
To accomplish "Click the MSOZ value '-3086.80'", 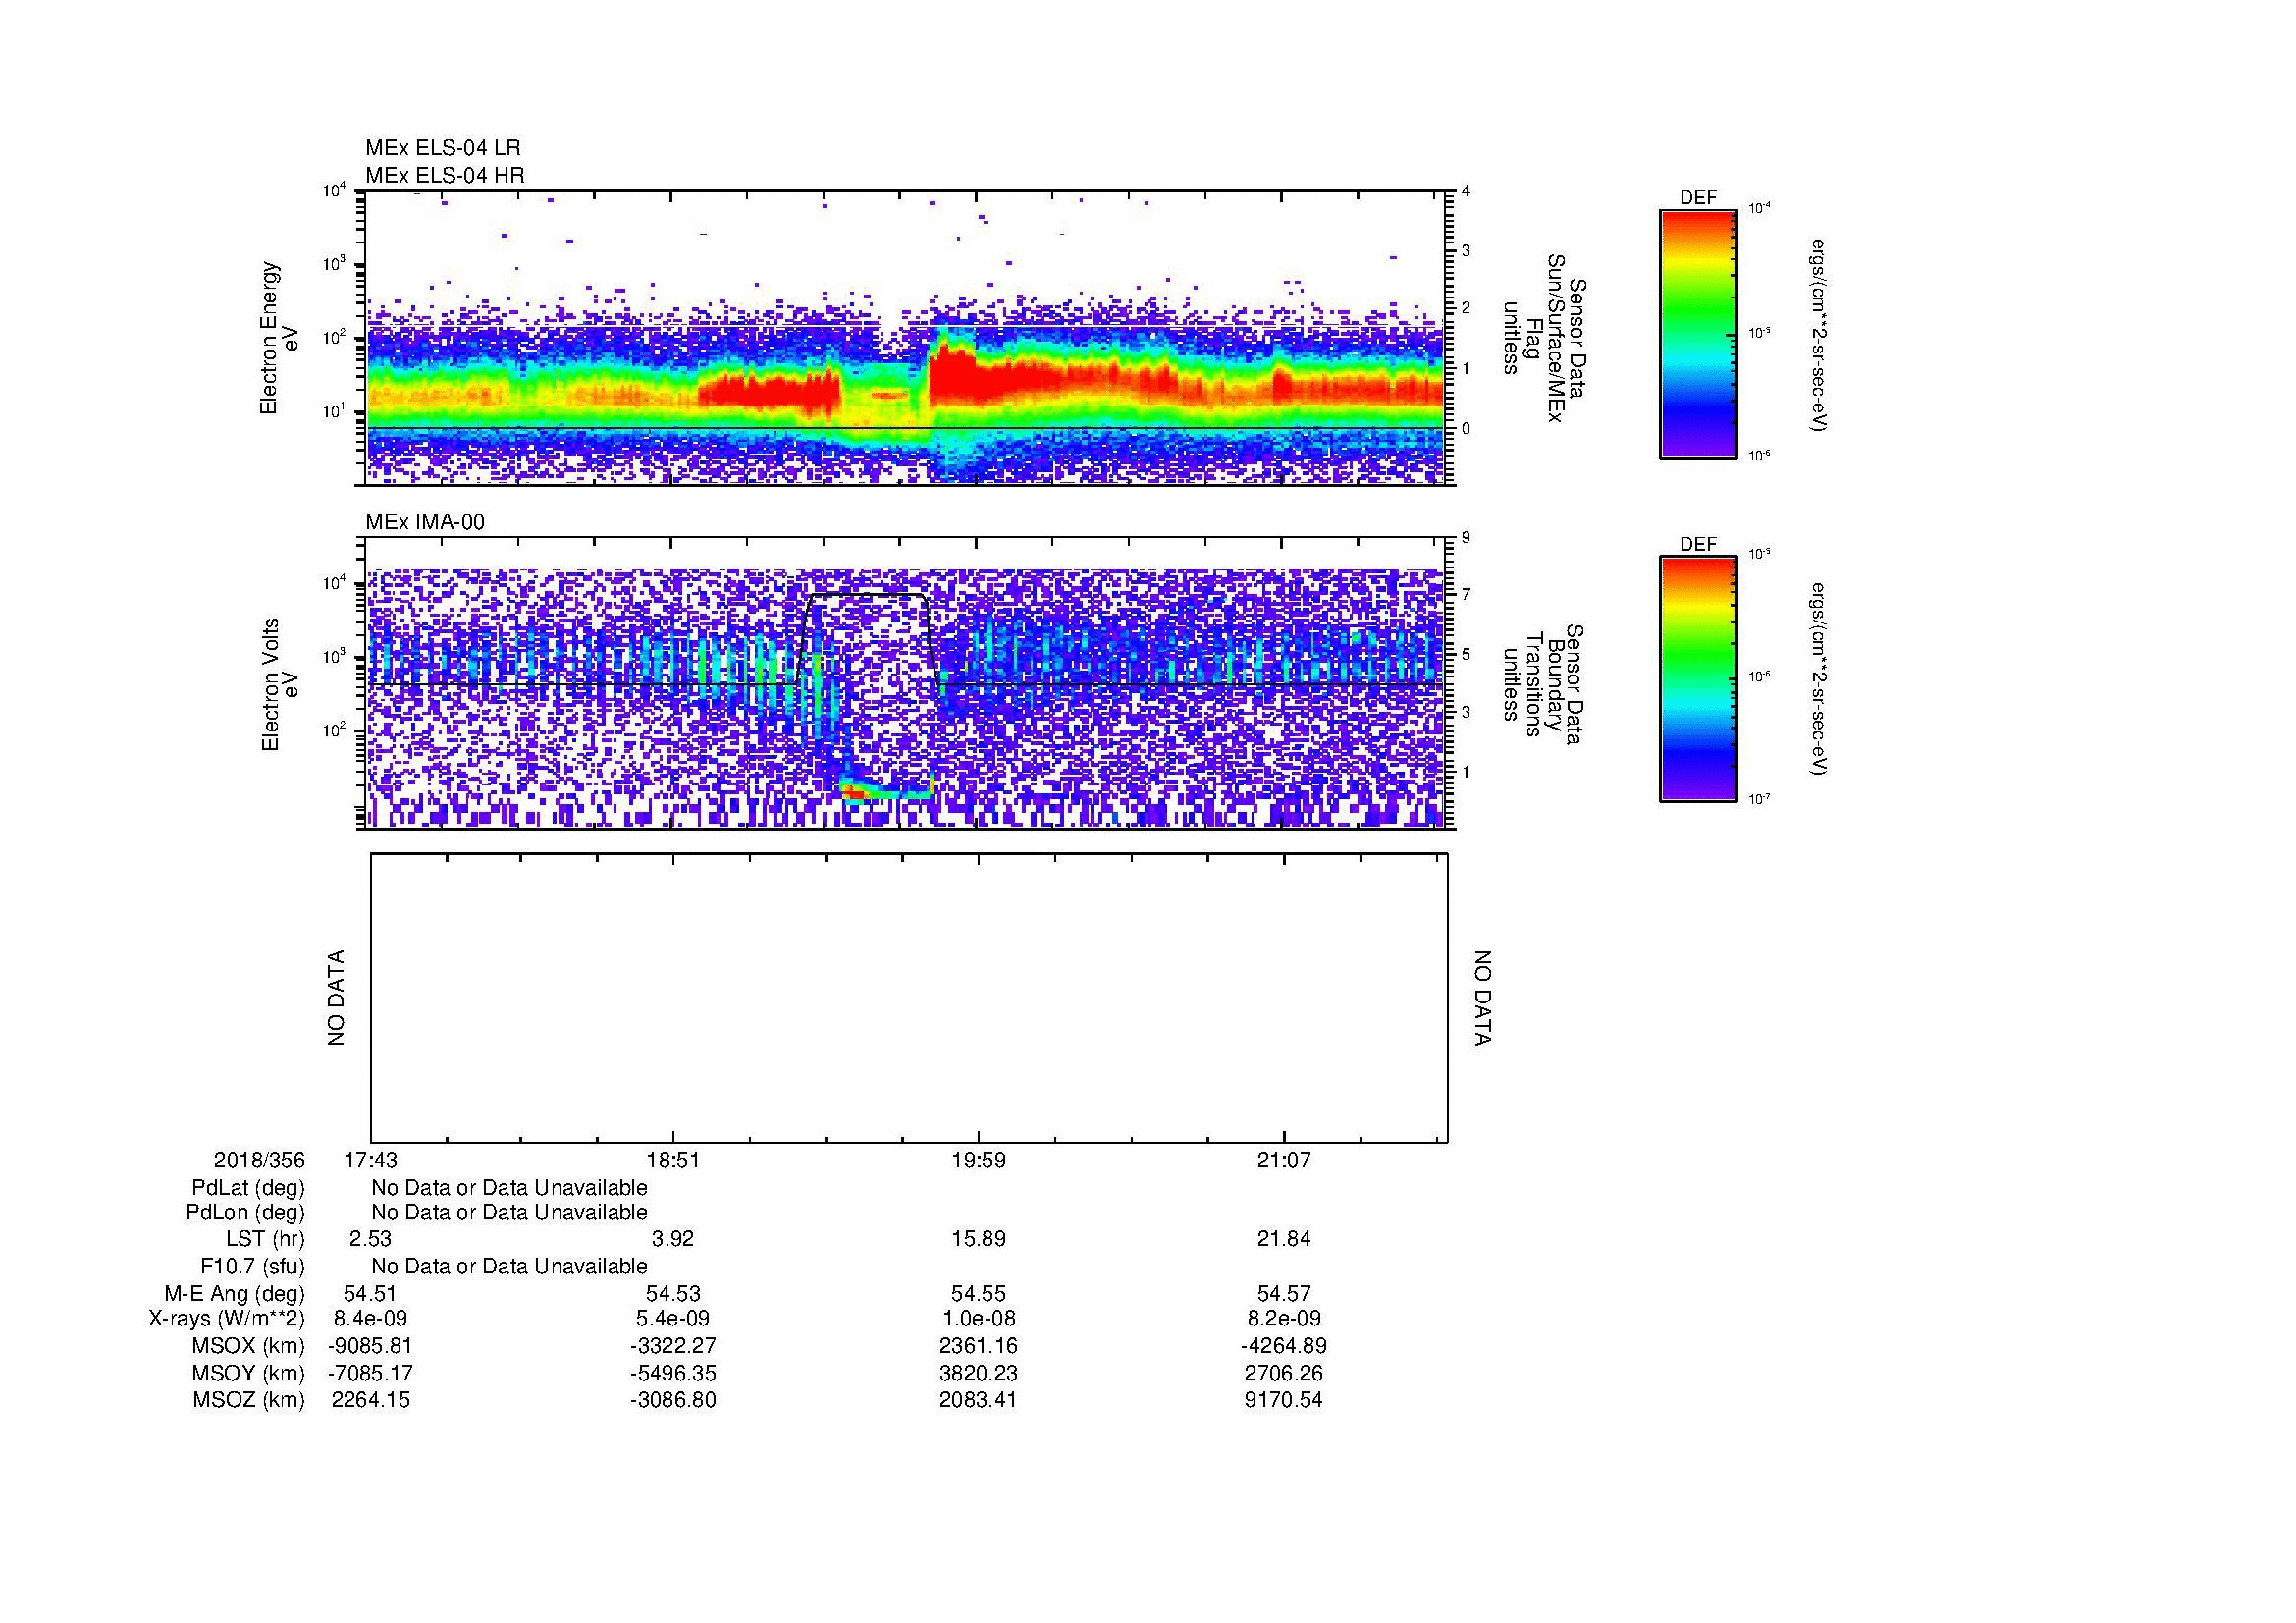I will click(673, 1400).
